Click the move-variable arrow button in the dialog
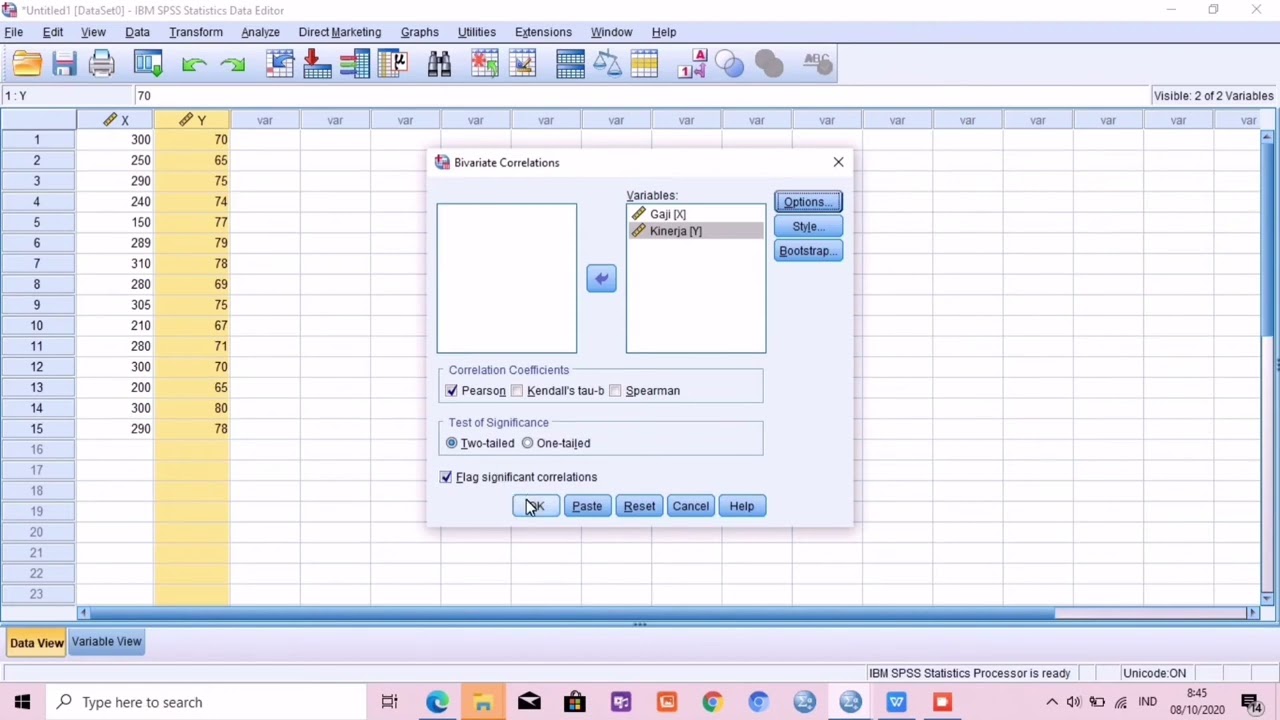1280x720 pixels. coord(601,279)
